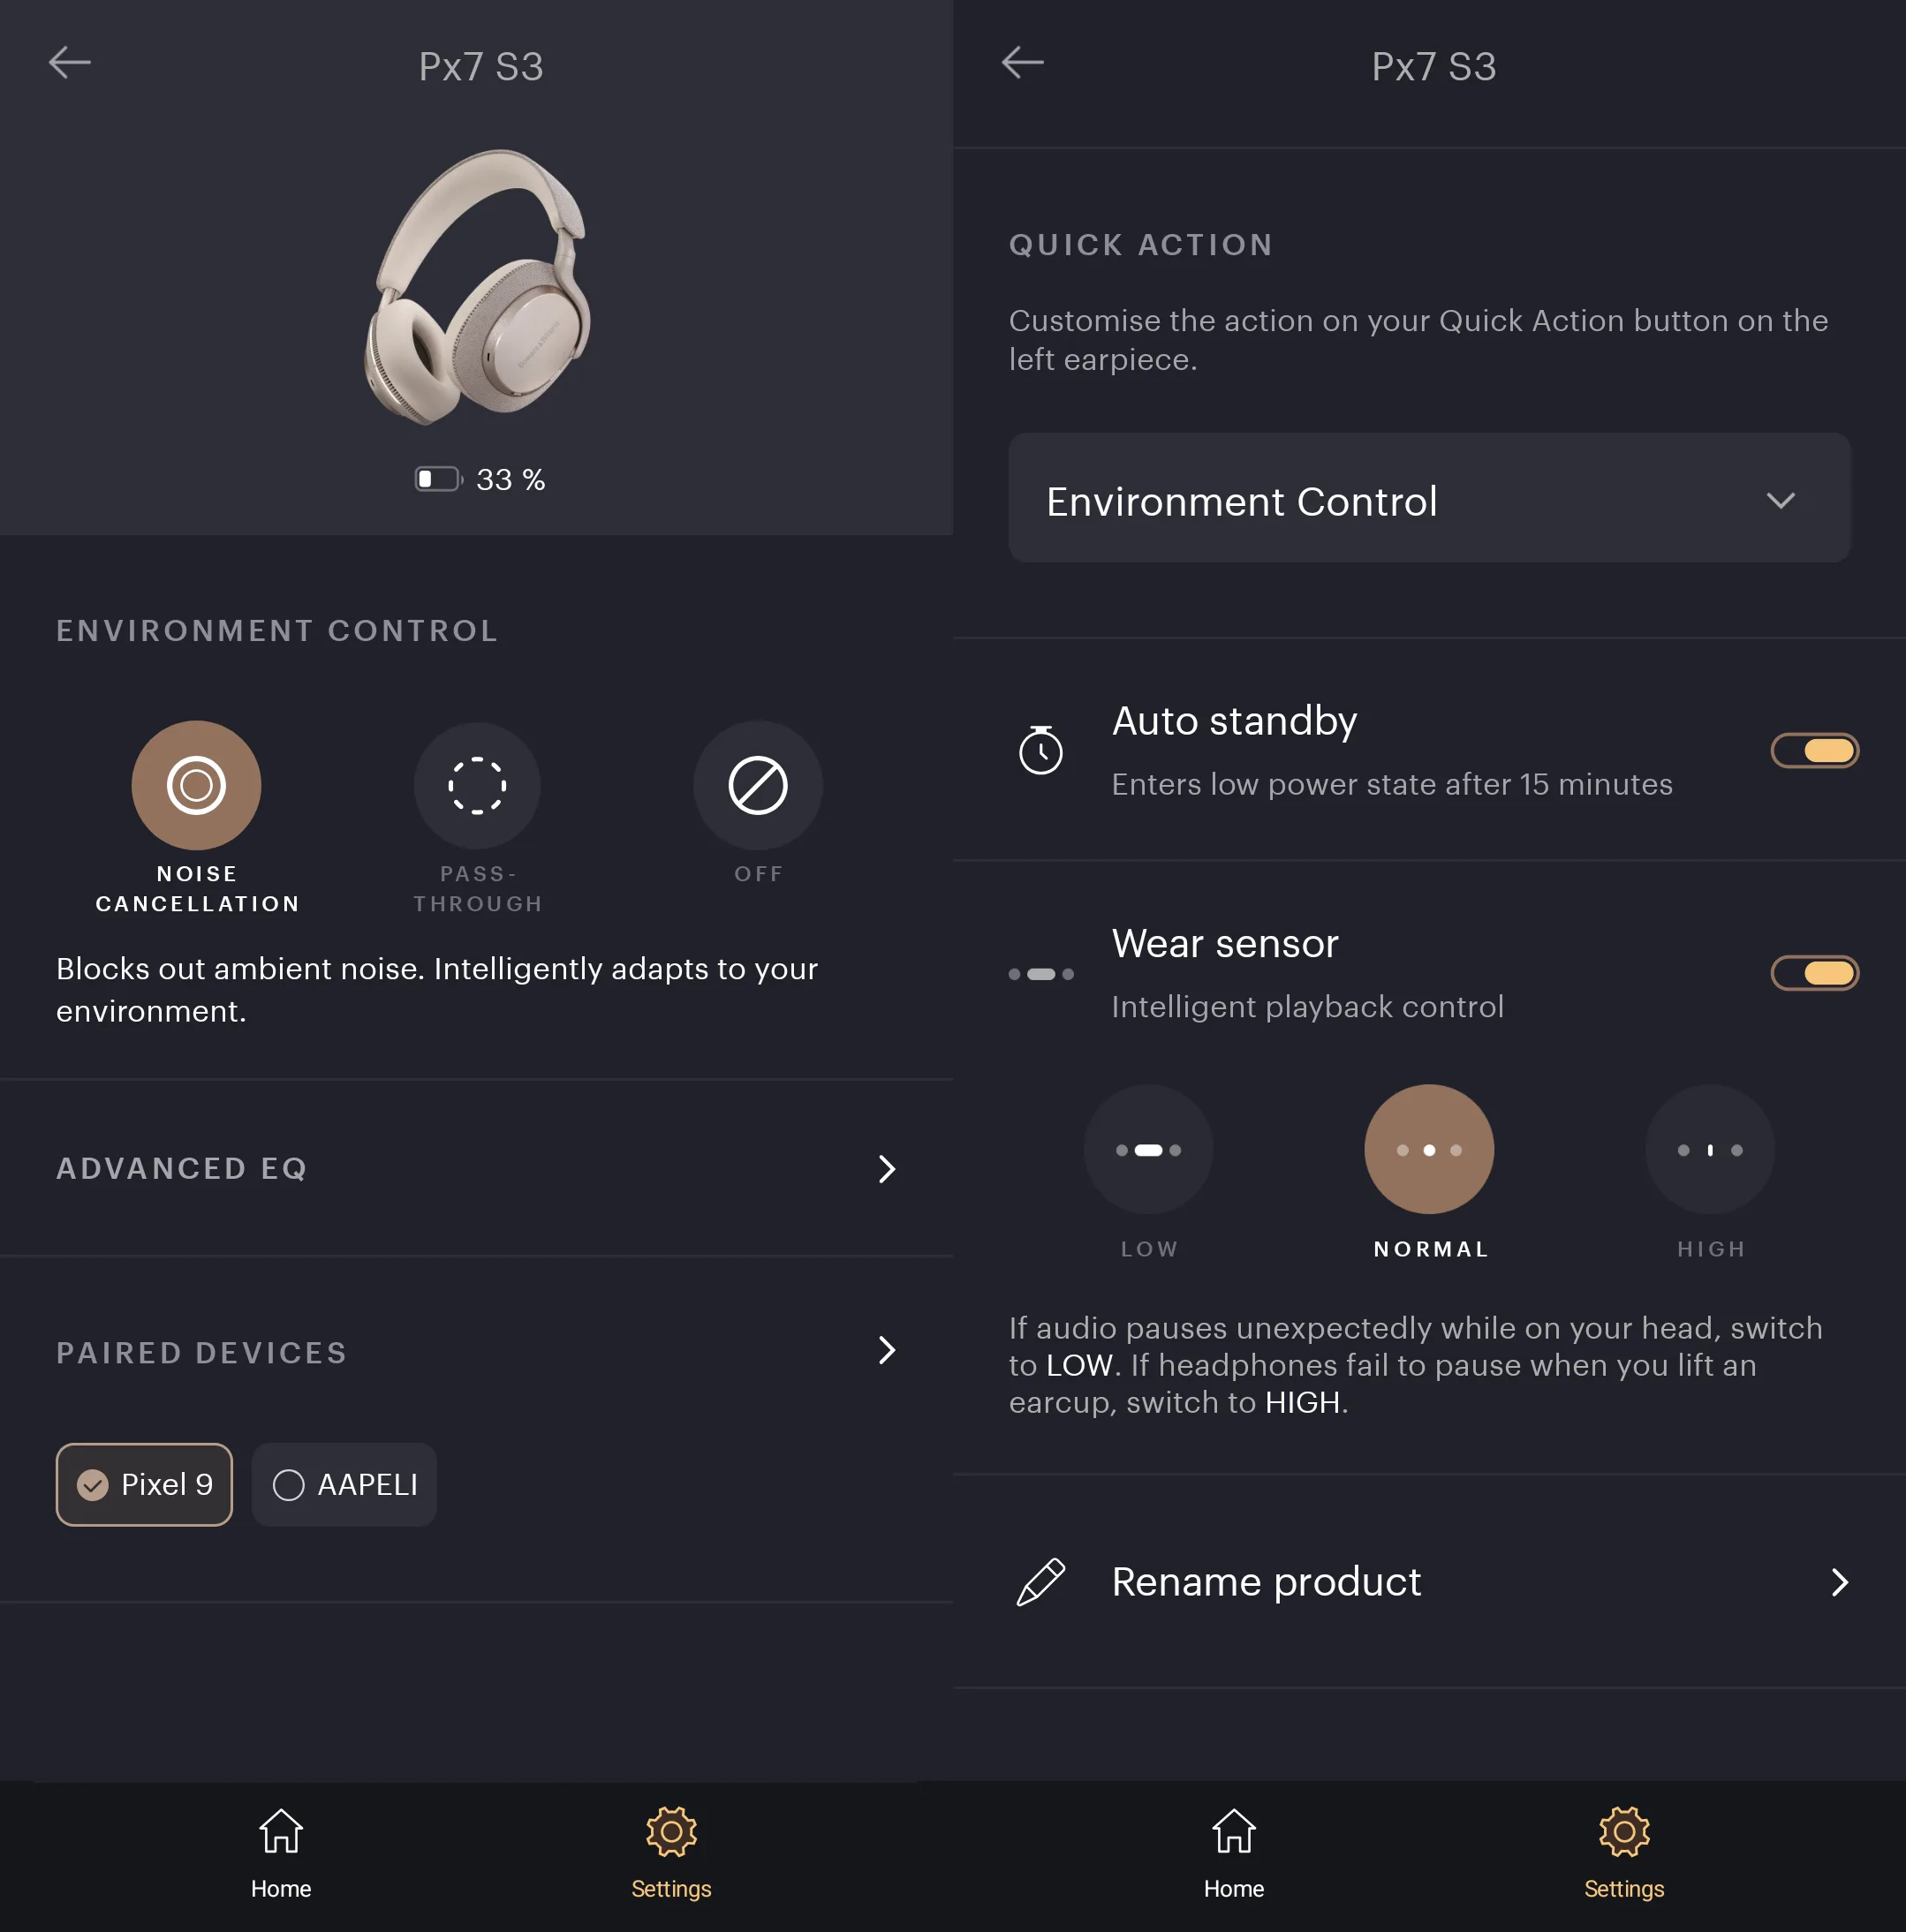The height and width of the screenshot is (1932, 1906).
Task: Select the Pass-Through mode icon
Action: click(477, 785)
